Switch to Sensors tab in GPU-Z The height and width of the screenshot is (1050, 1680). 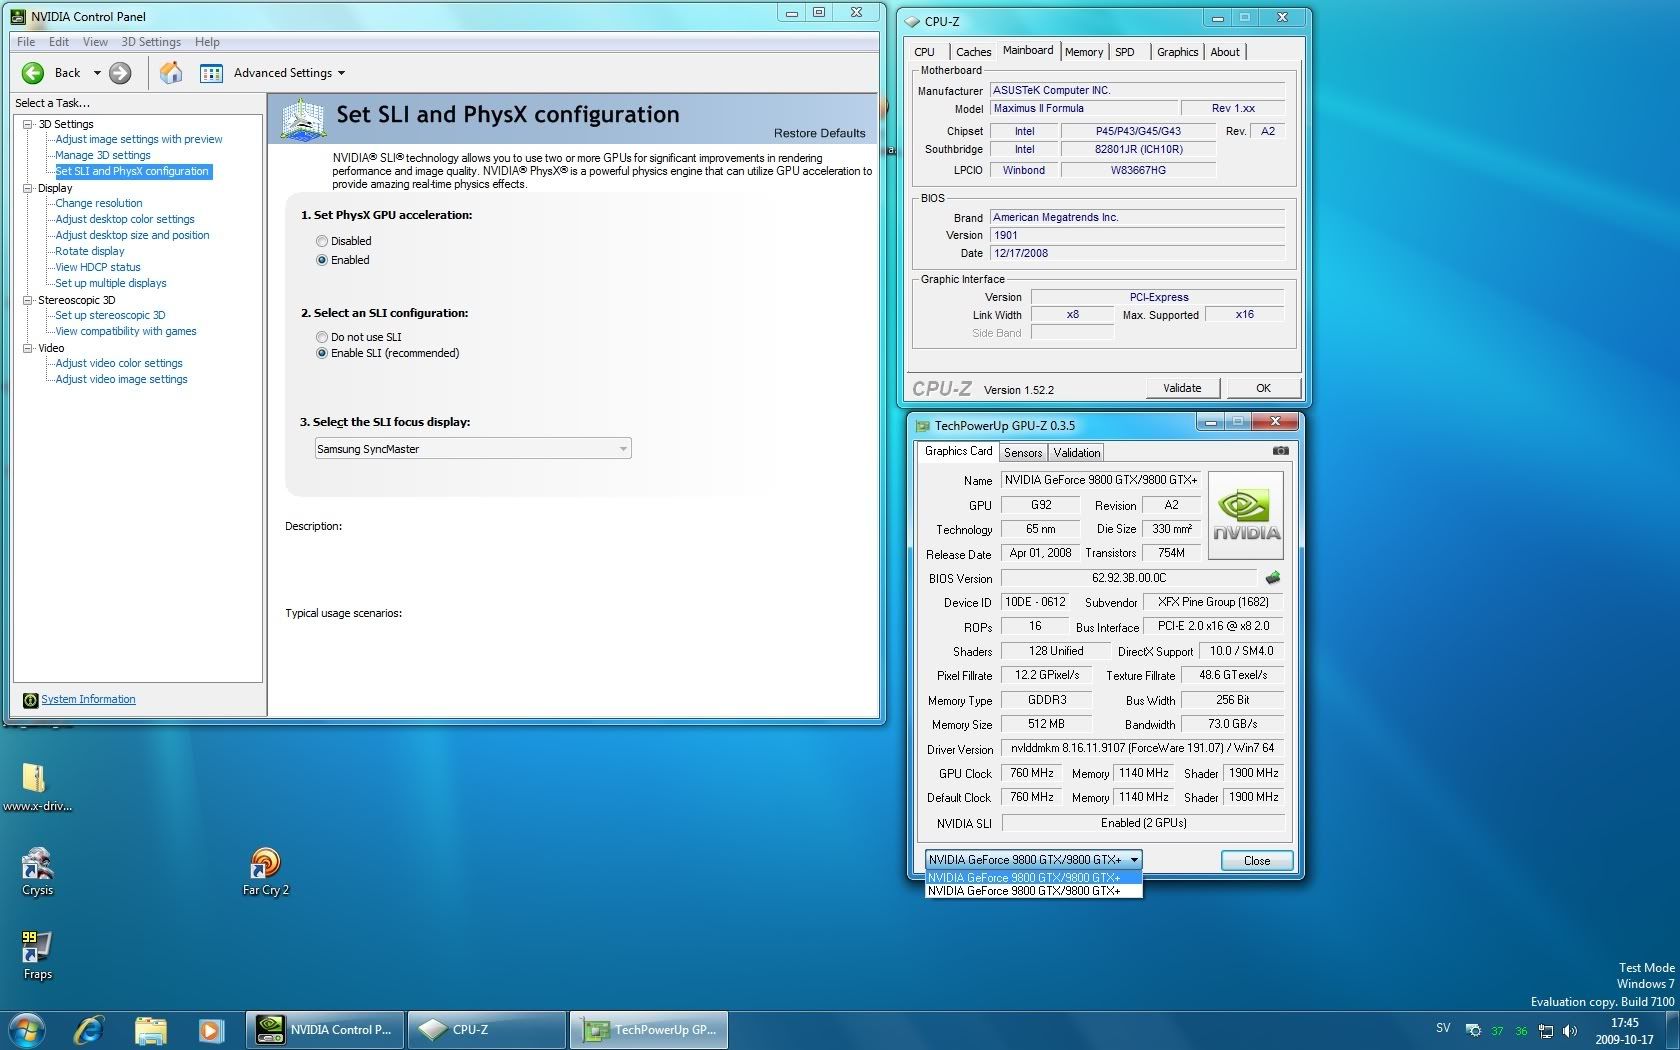point(1023,453)
